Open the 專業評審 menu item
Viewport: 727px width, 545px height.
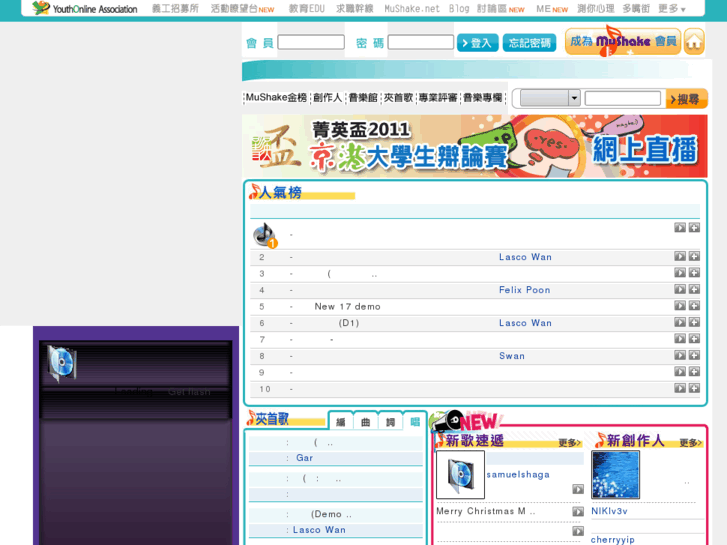[438, 97]
